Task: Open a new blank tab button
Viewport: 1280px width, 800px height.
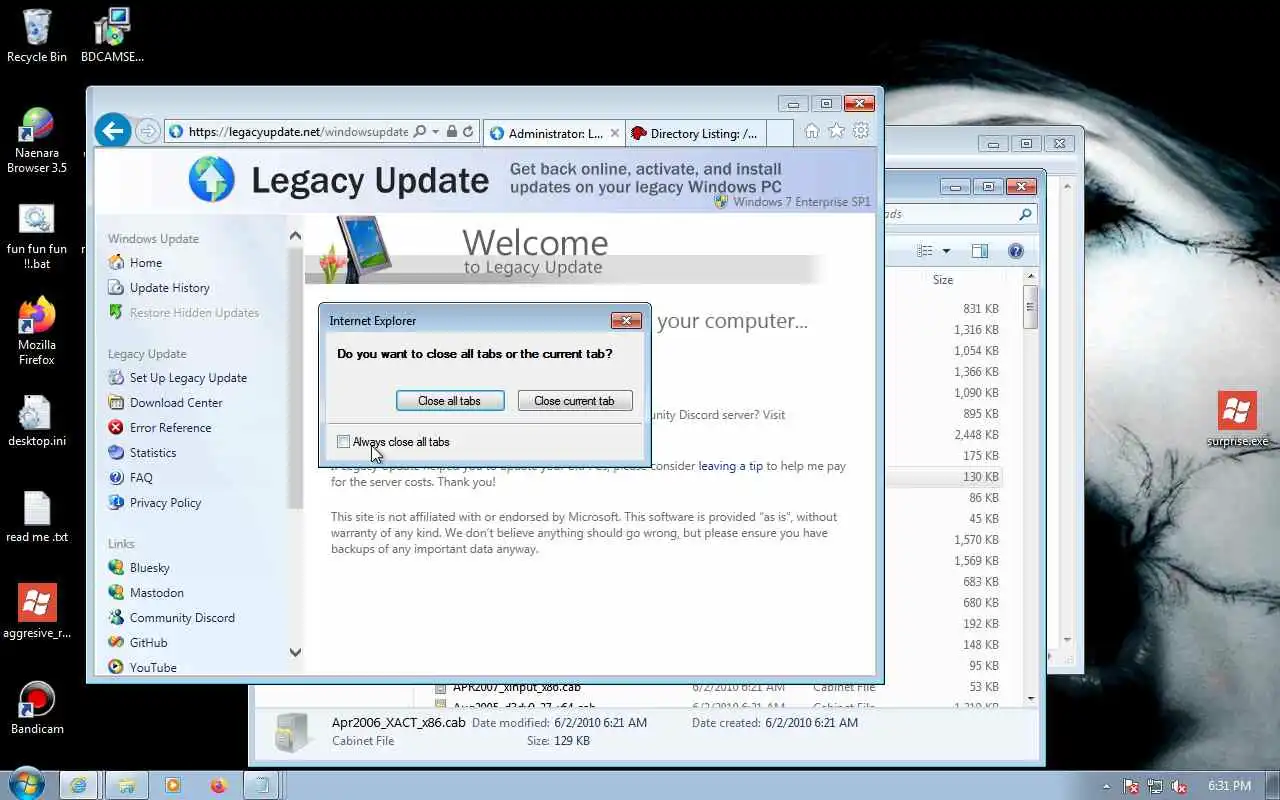Action: point(780,133)
